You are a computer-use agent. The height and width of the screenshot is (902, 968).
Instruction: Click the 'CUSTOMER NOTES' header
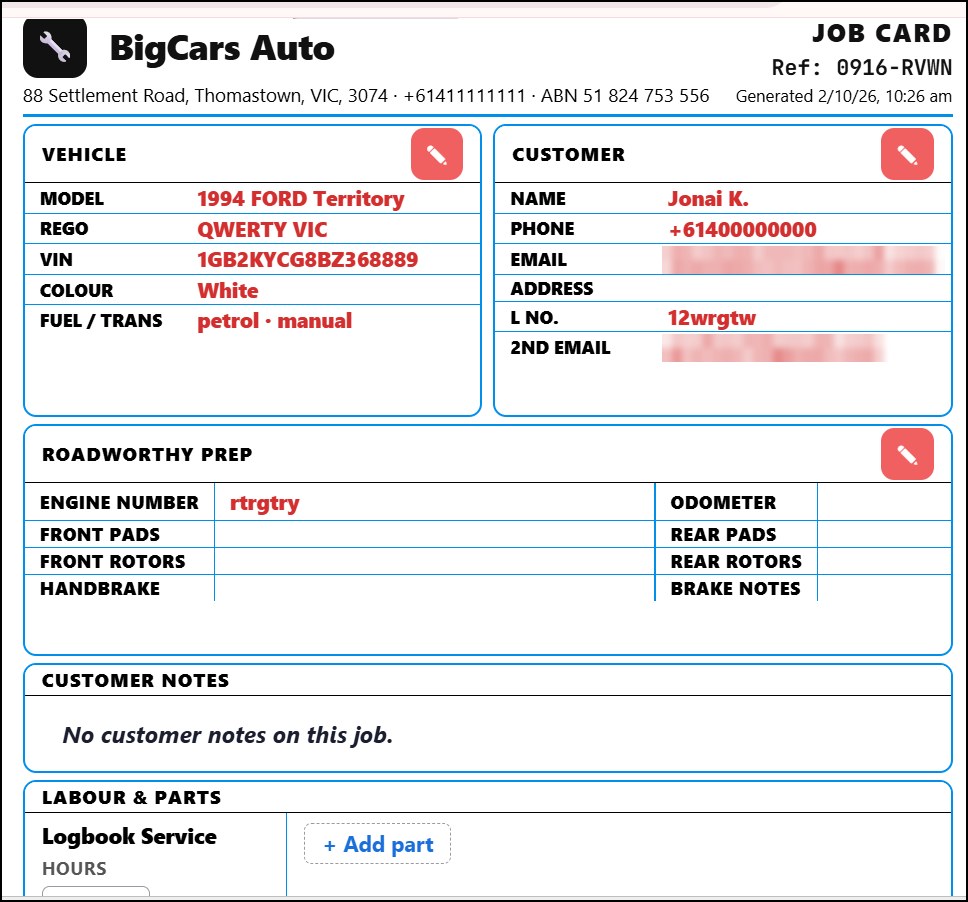tap(135, 680)
